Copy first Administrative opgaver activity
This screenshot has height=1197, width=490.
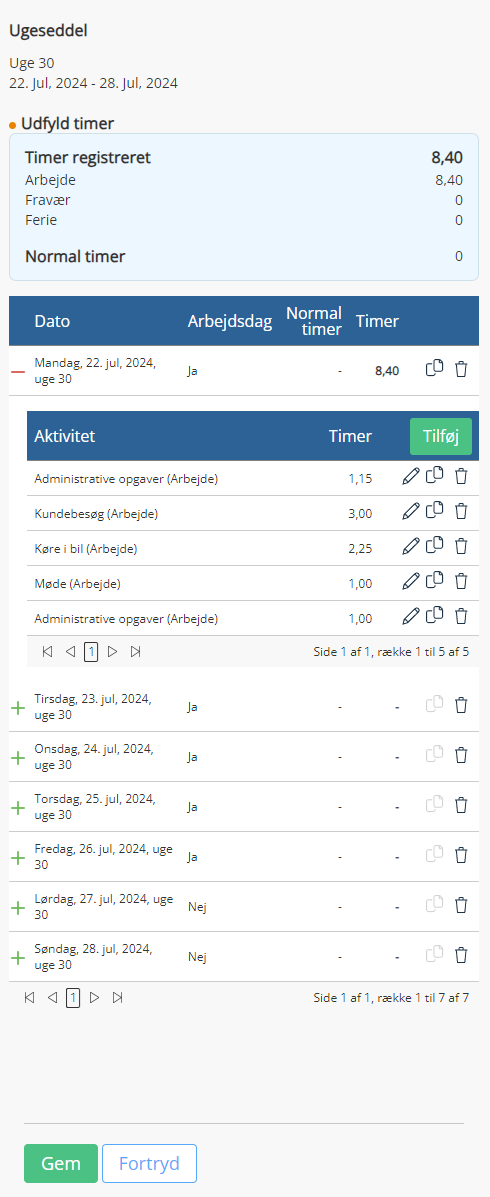click(x=434, y=476)
